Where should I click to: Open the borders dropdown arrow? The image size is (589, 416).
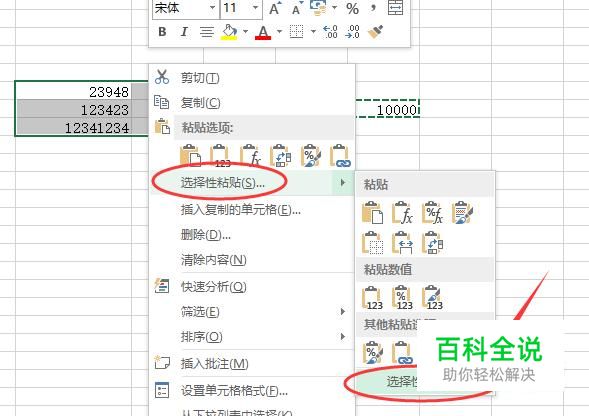coord(313,32)
